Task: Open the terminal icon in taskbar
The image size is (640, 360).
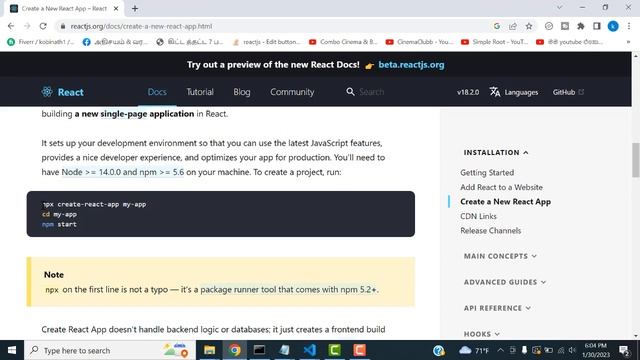Action: (259, 350)
